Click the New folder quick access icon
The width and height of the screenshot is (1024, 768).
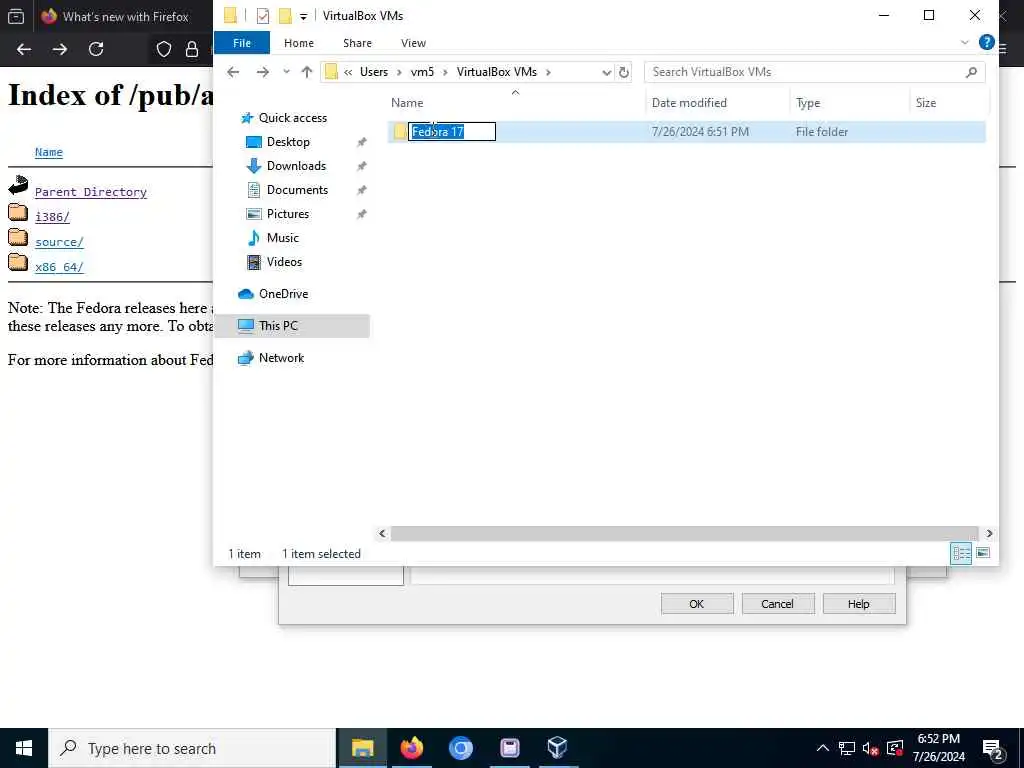285,16
